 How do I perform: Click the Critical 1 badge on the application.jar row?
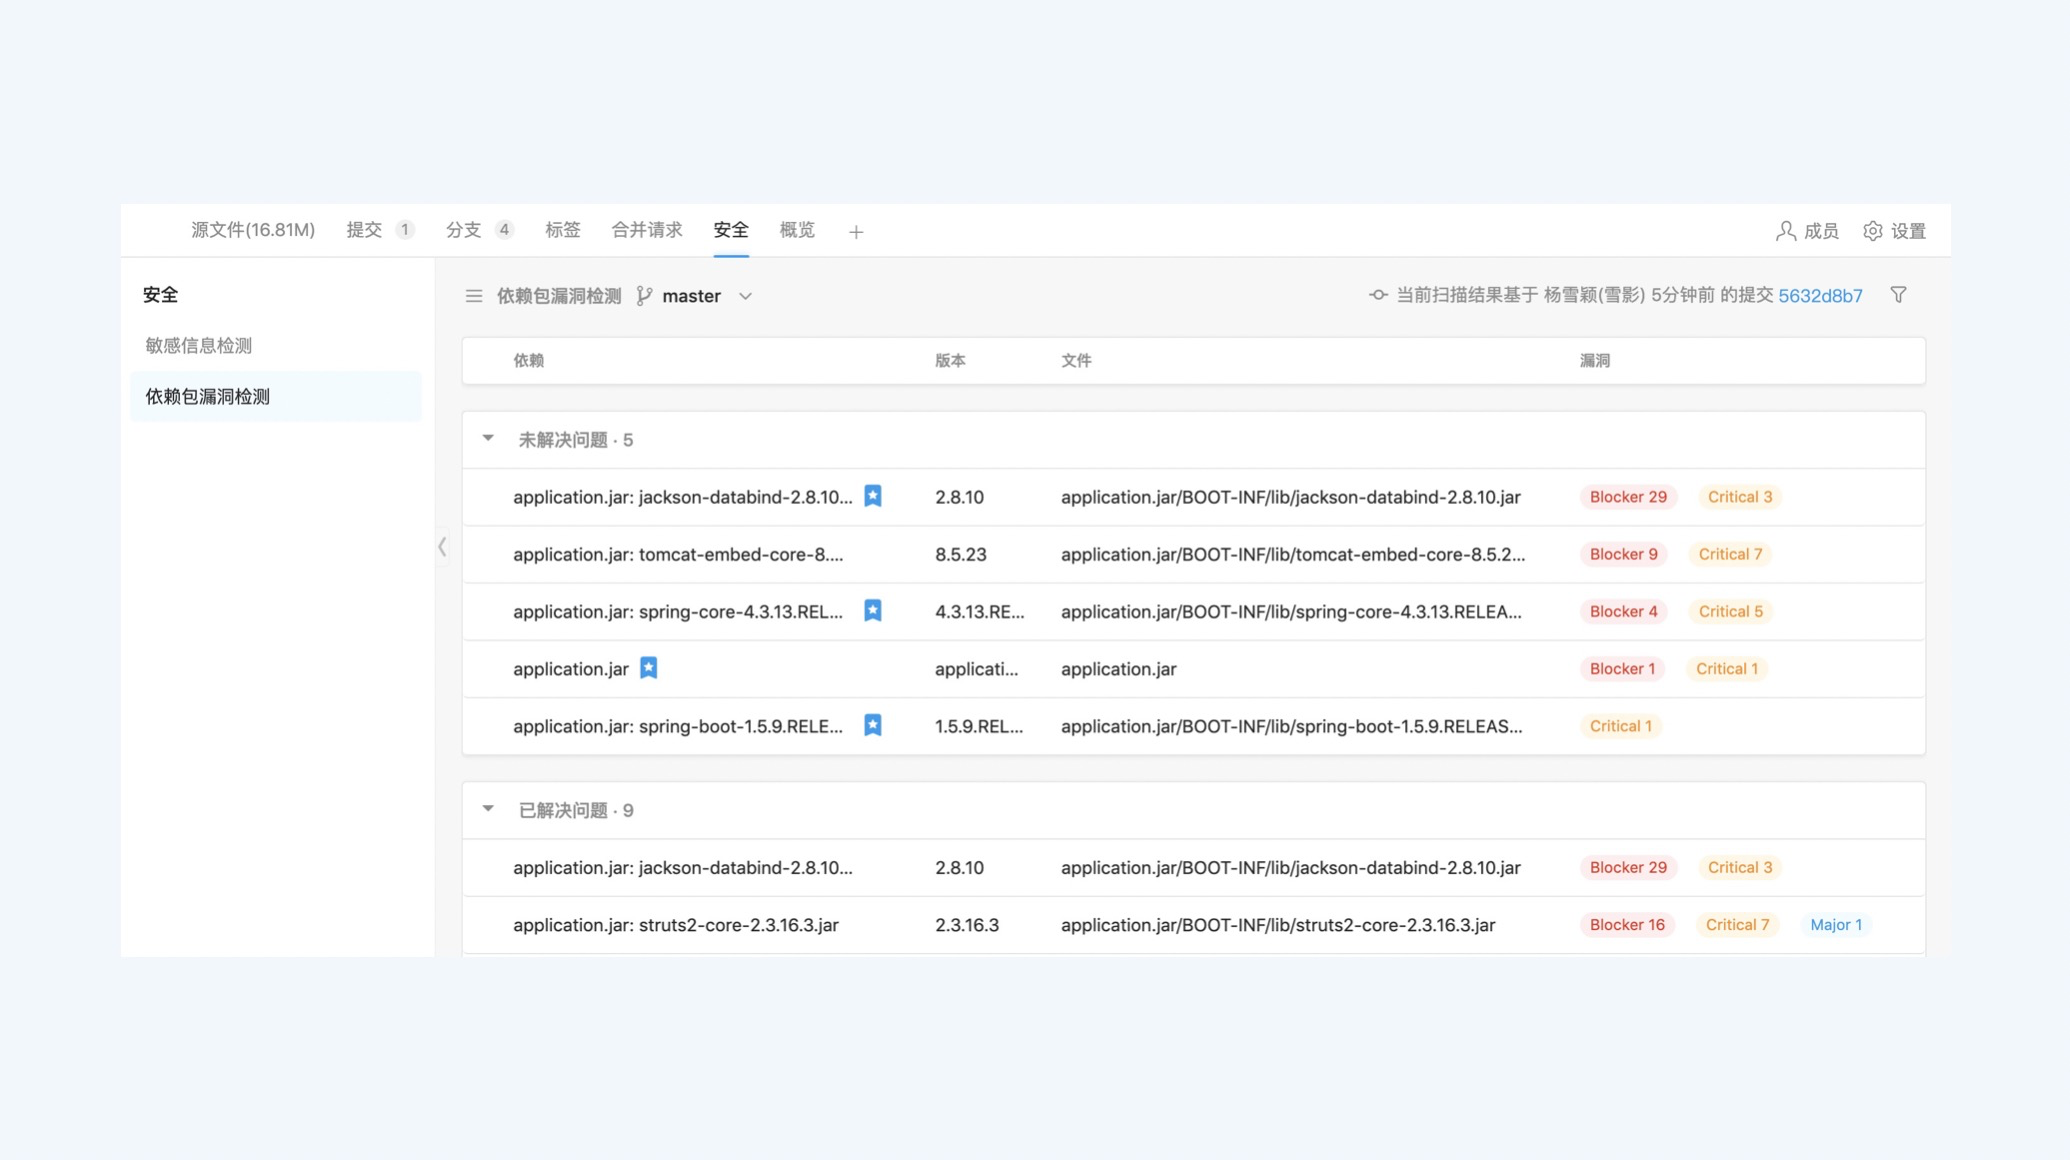(1726, 668)
